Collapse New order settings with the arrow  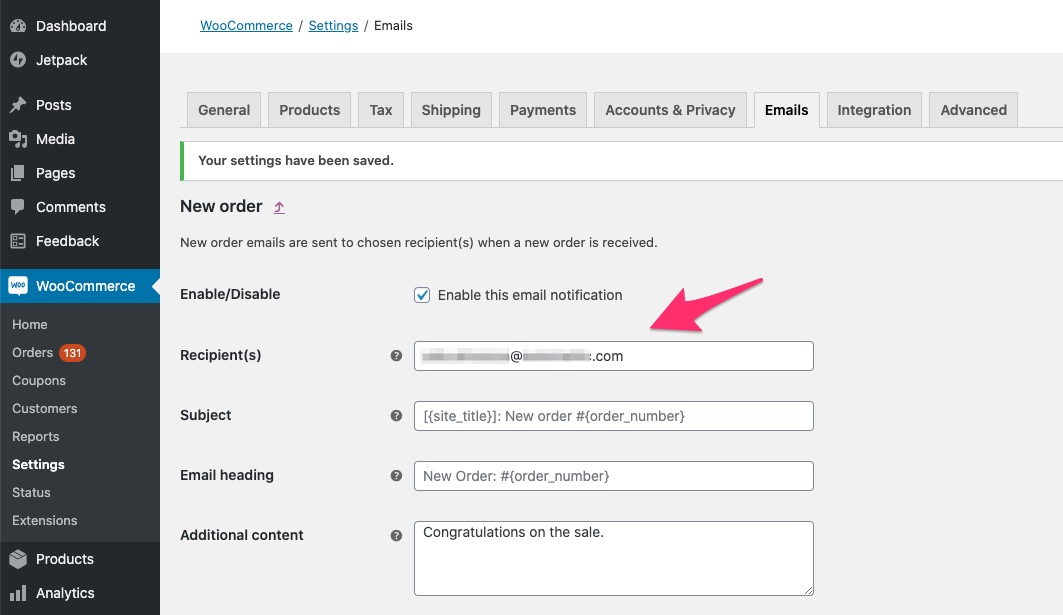pyautogui.click(x=277, y=207)
